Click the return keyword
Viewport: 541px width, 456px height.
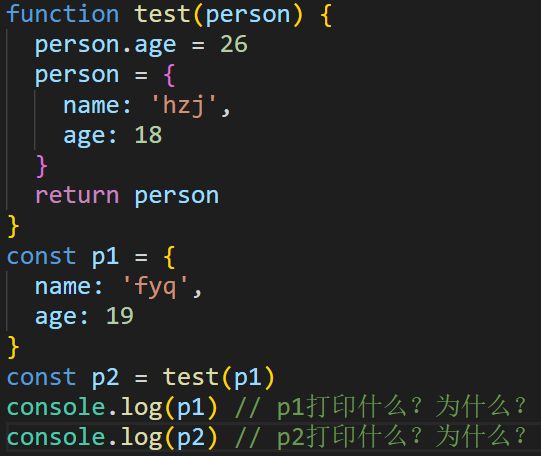77,196
